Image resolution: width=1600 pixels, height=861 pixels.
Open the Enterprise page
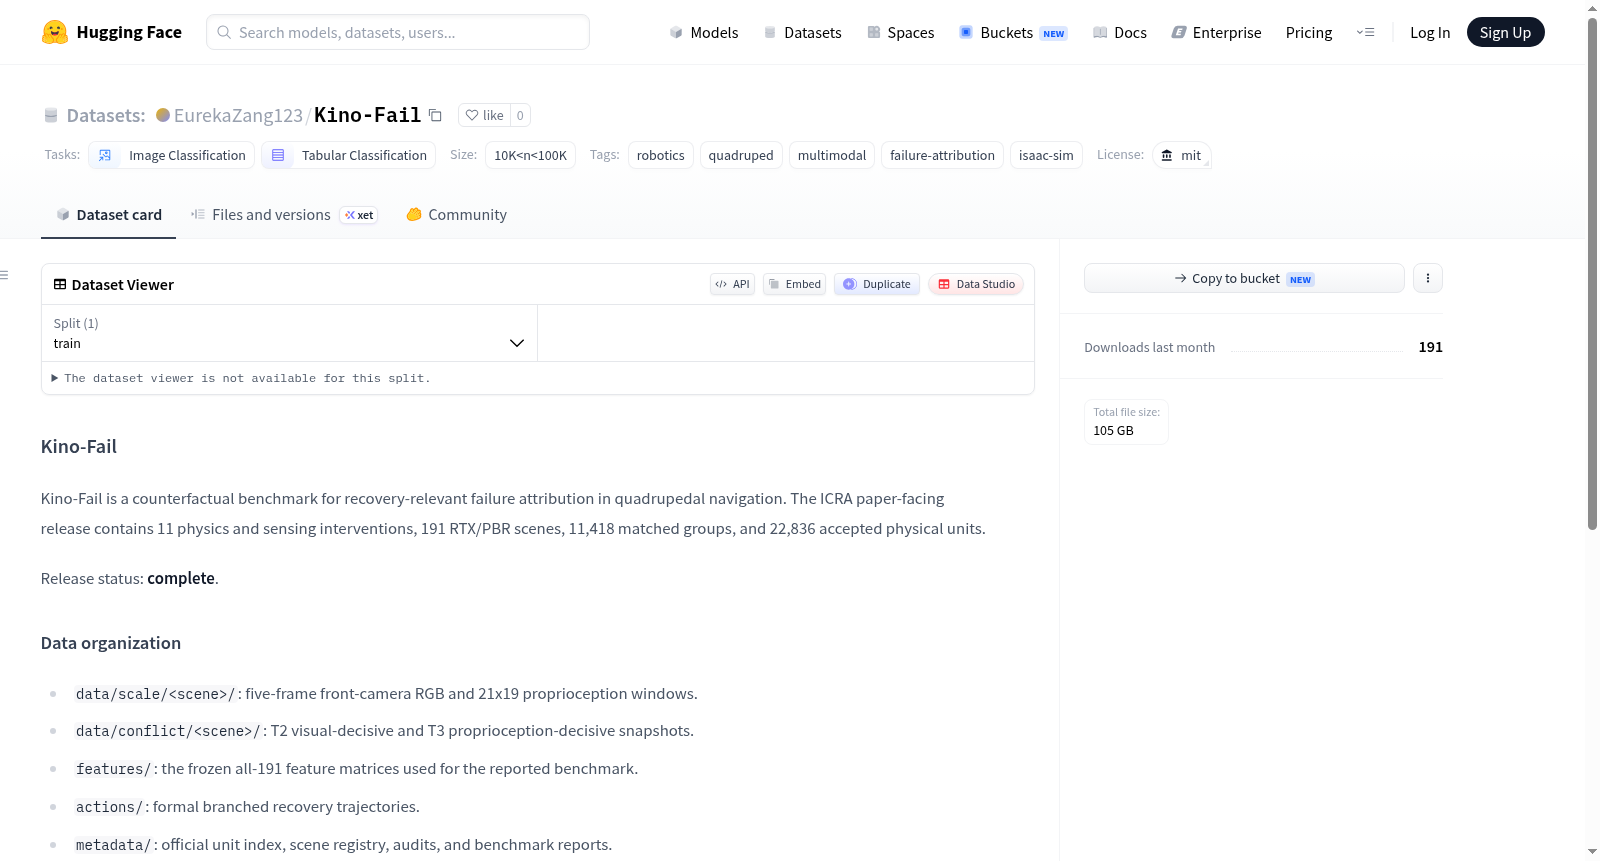[x=1217, y=32]
